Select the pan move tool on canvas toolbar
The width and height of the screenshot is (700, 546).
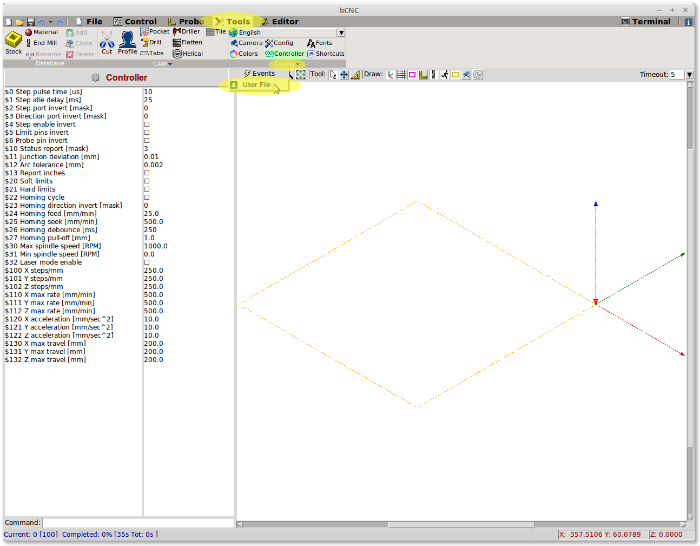[x=344, y=75]
